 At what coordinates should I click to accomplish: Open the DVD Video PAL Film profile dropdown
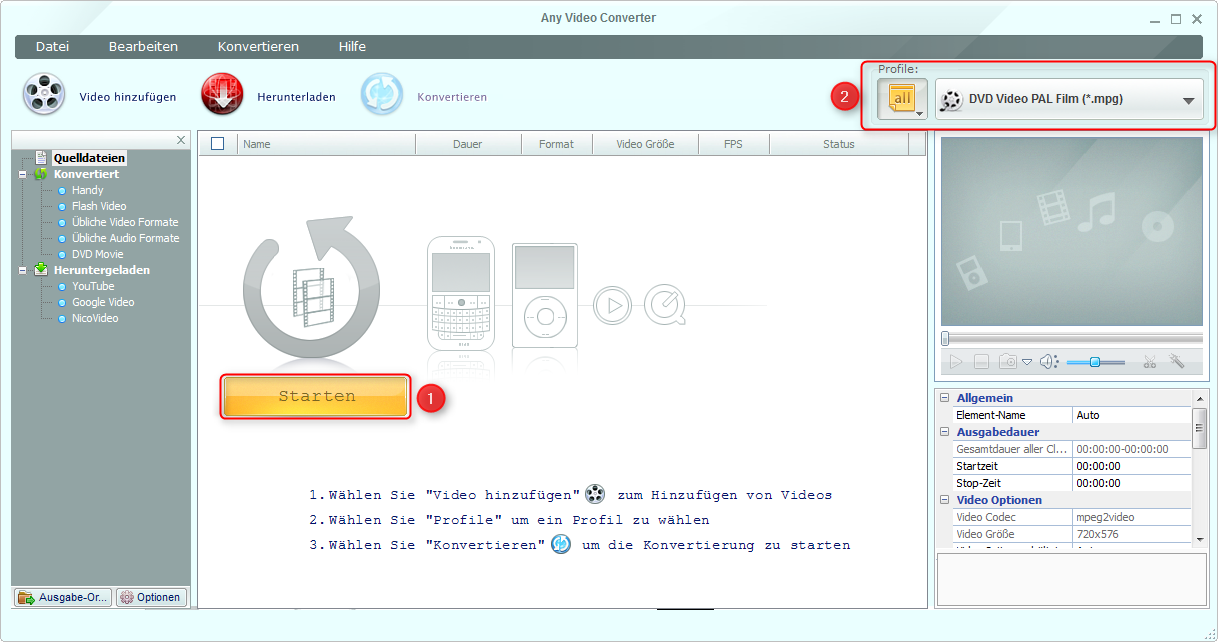pos(1187,98)
